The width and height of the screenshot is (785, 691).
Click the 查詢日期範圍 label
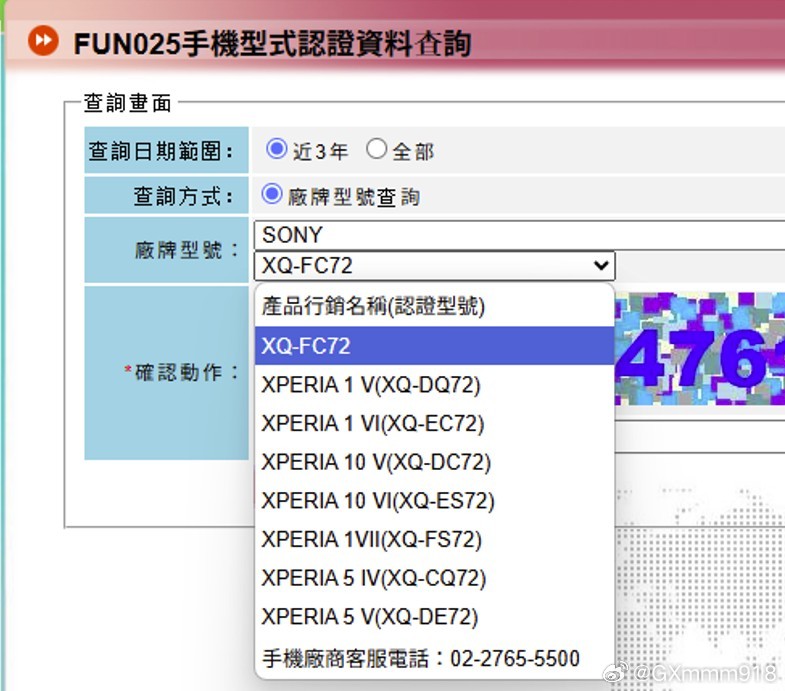point(161,151)
